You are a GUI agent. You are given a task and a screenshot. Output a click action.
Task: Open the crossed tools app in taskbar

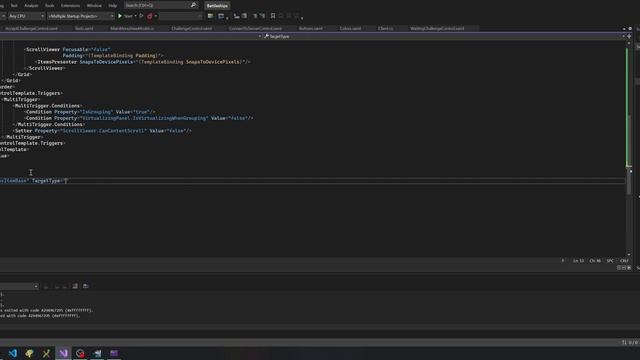(46, 353)
